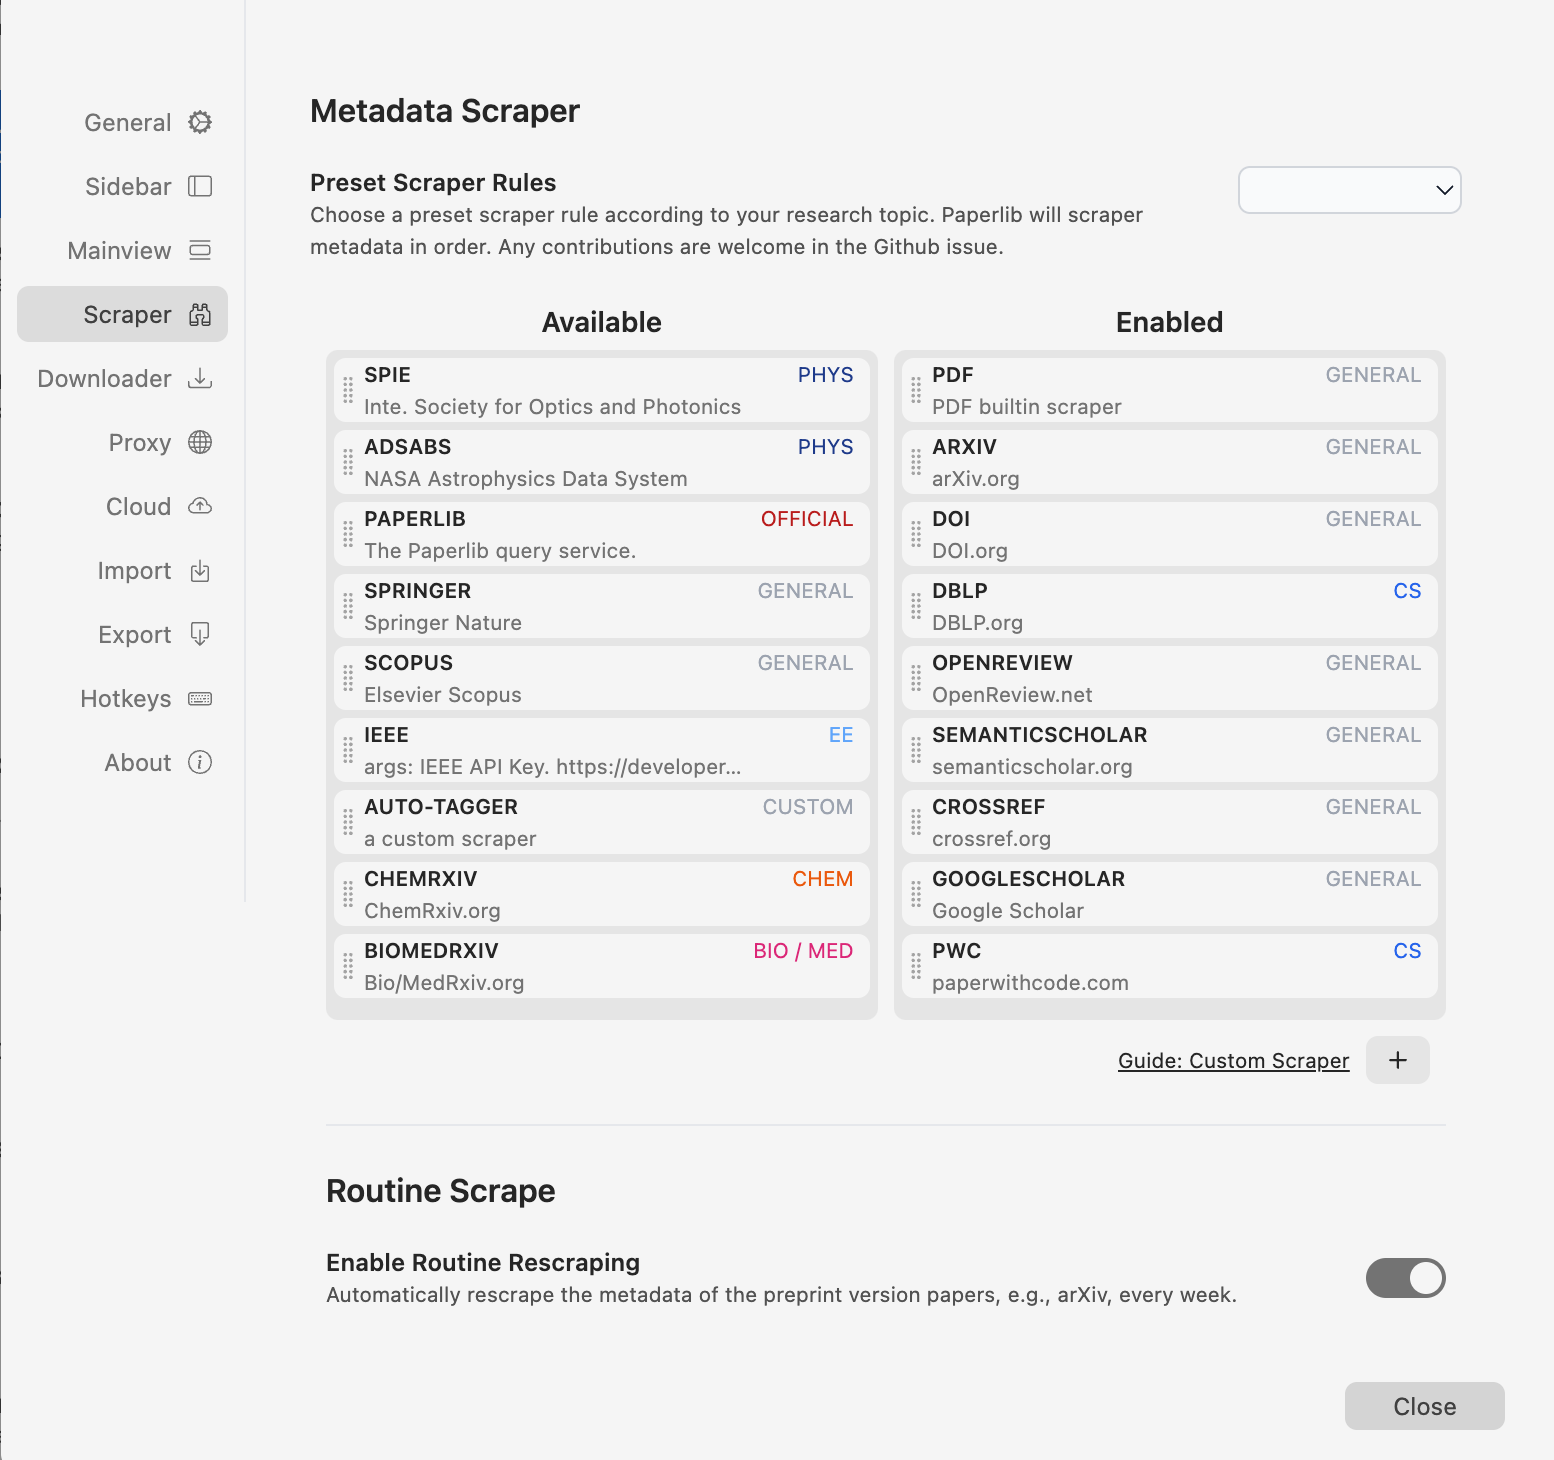Click the plus button to add custom scraper
The height and width of the screenshot is (1460, 1554).
[x=1397, y=1060]
